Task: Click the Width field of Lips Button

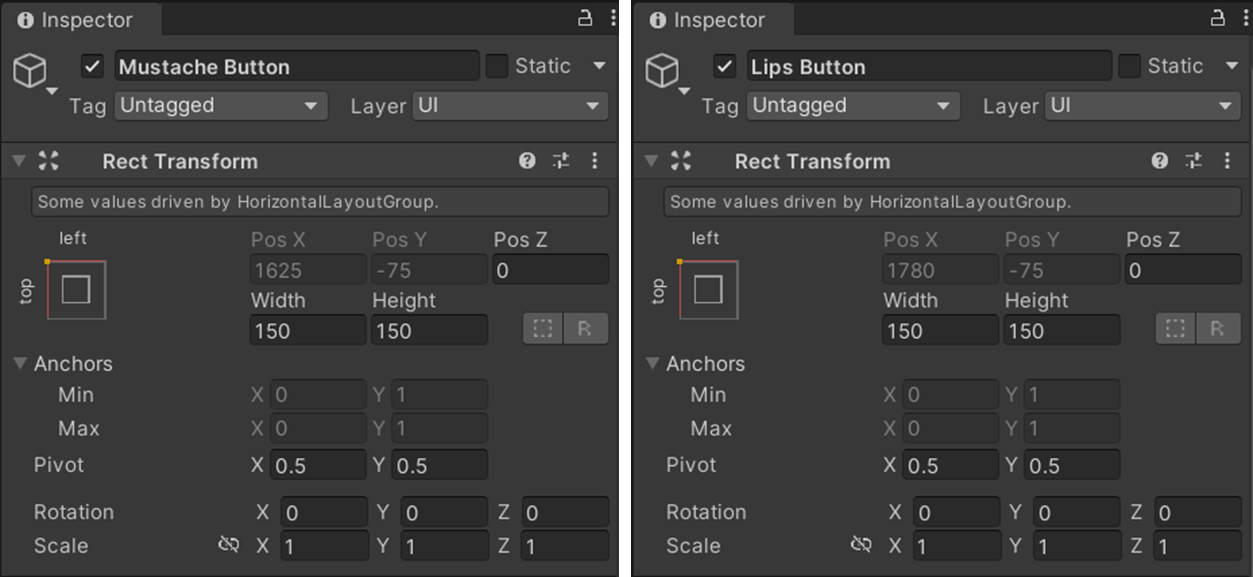Action: click(939, 331)
